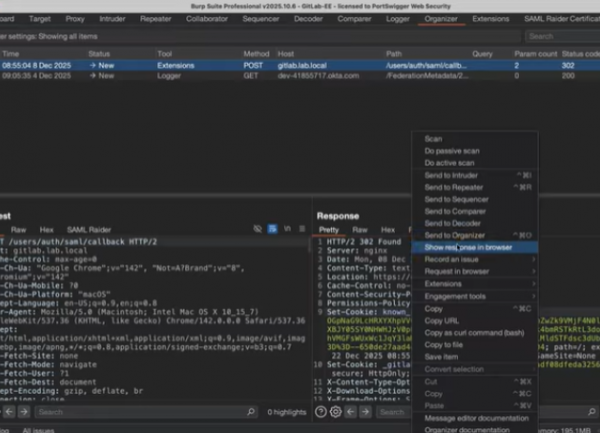The width and height of the screenshot is (600, 433).
Task: Switch to the Intruder tab
Action: tap(112, 19)
